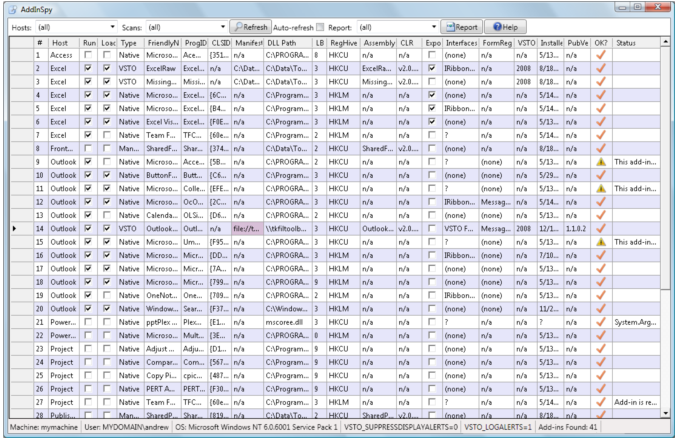This screenshot has height=439, width=675.
Task: Click 'Excel Vis...' friendly name in row 6
Action: pos(161,122)
